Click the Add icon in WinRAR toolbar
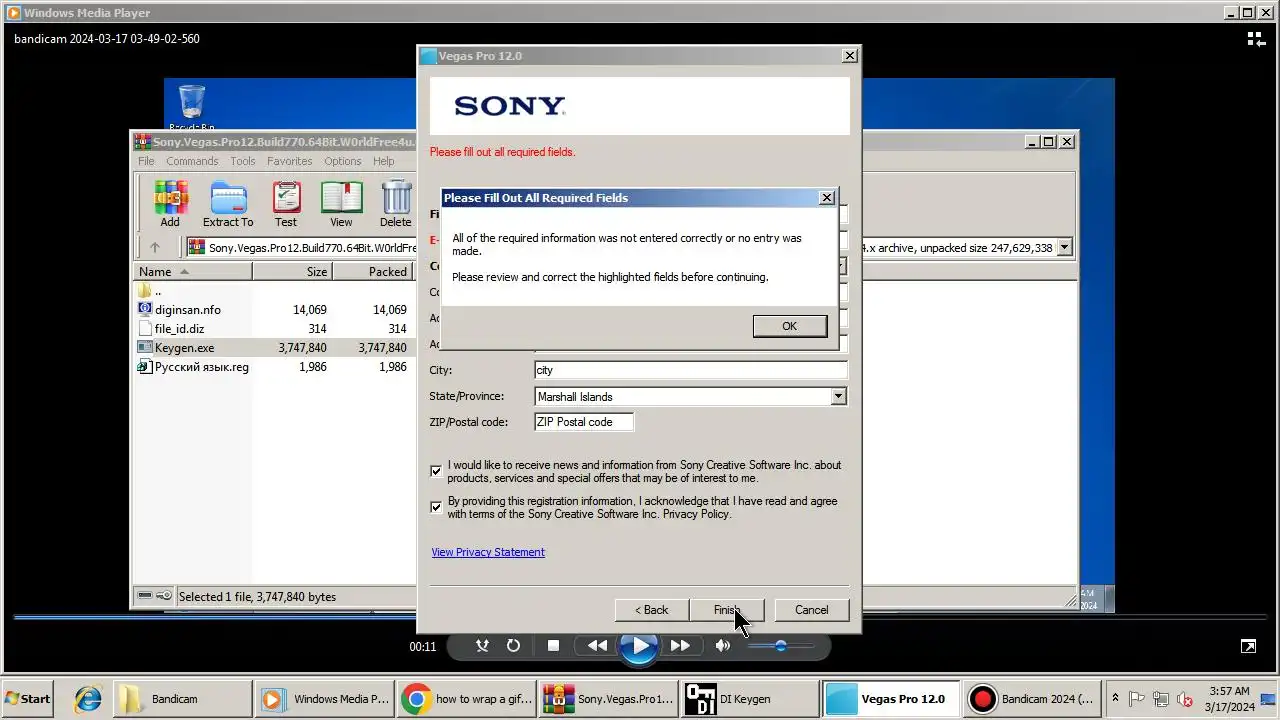 170,203
